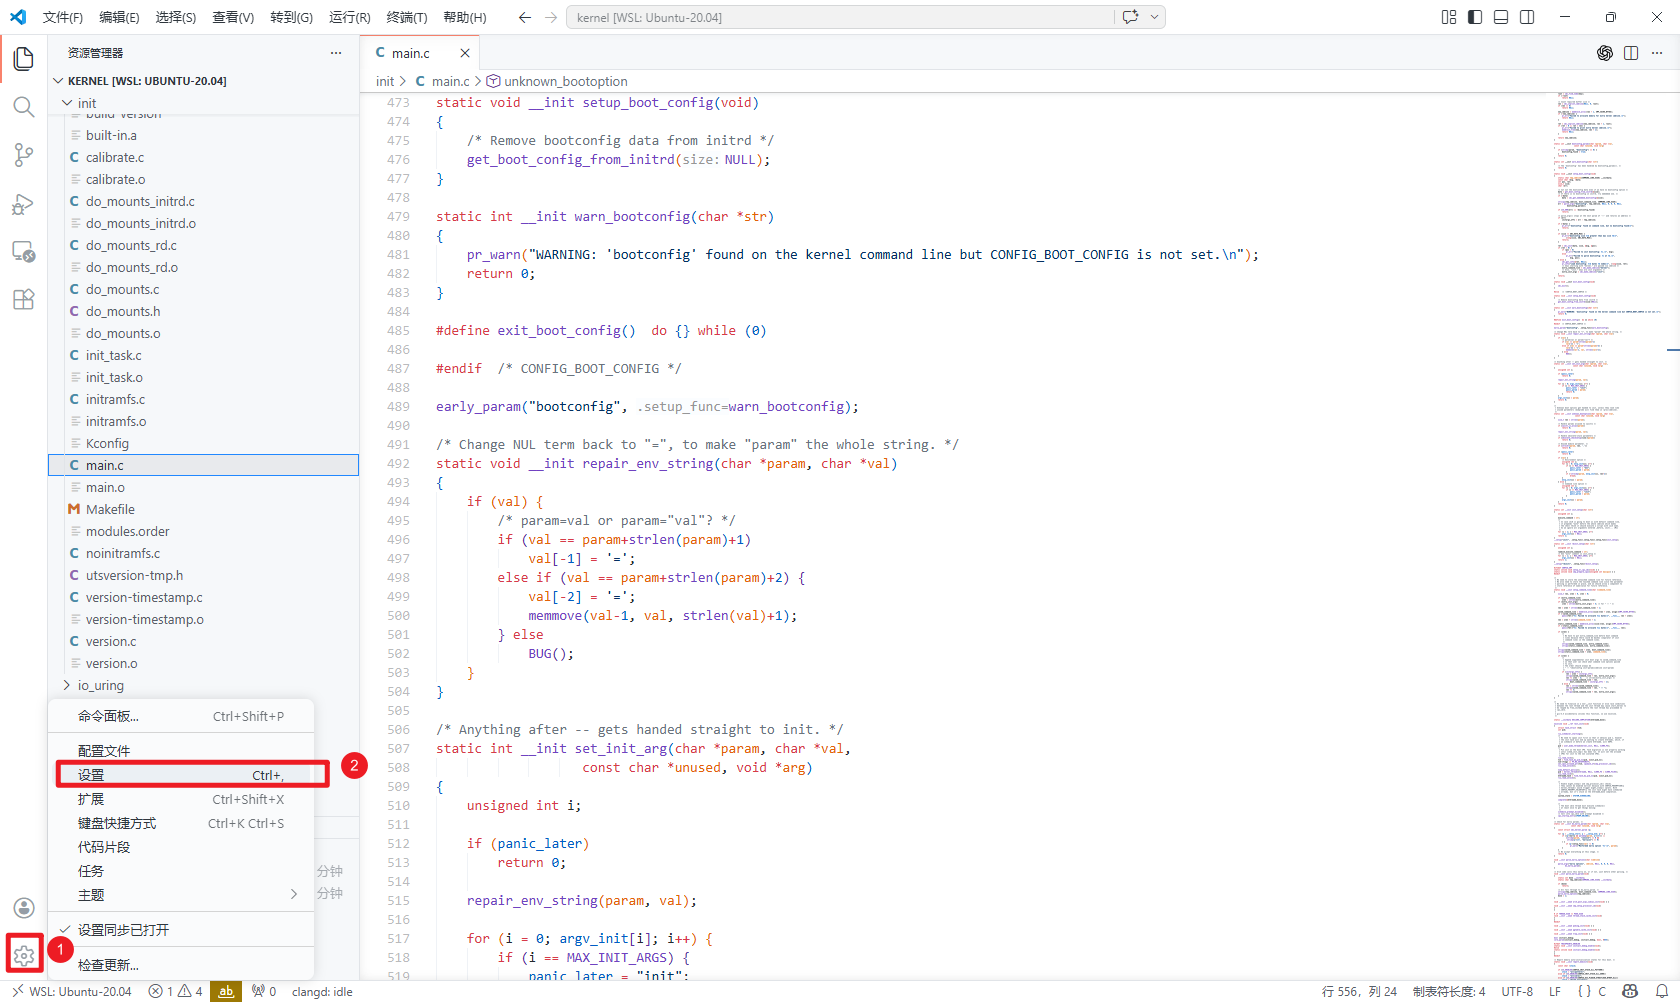Image resolution: width=1680 pixels, height=1002 pixels.
Task: Open the Copilot chat icon
Action: 1131,17
